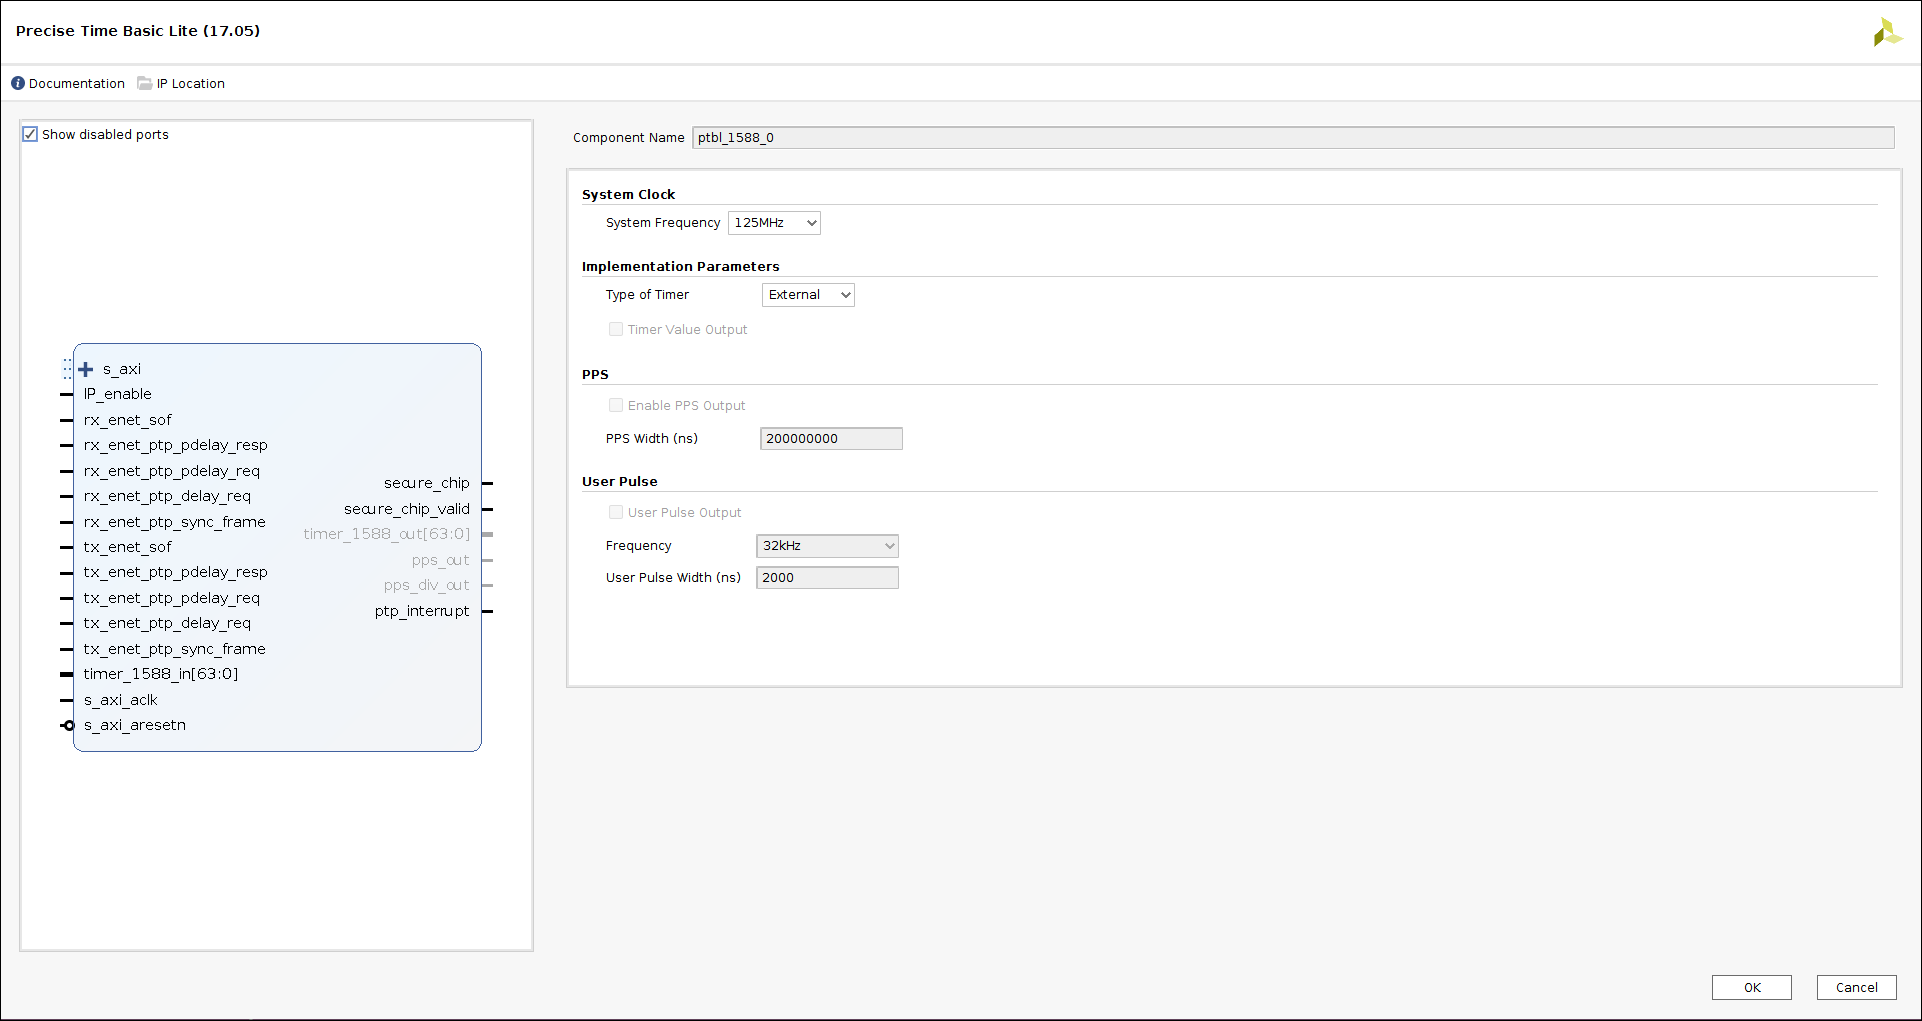The height and width of the screenshot is (1021, 1922).
Task: Select the secure_chip_valid output port
Action: point(407,509)
